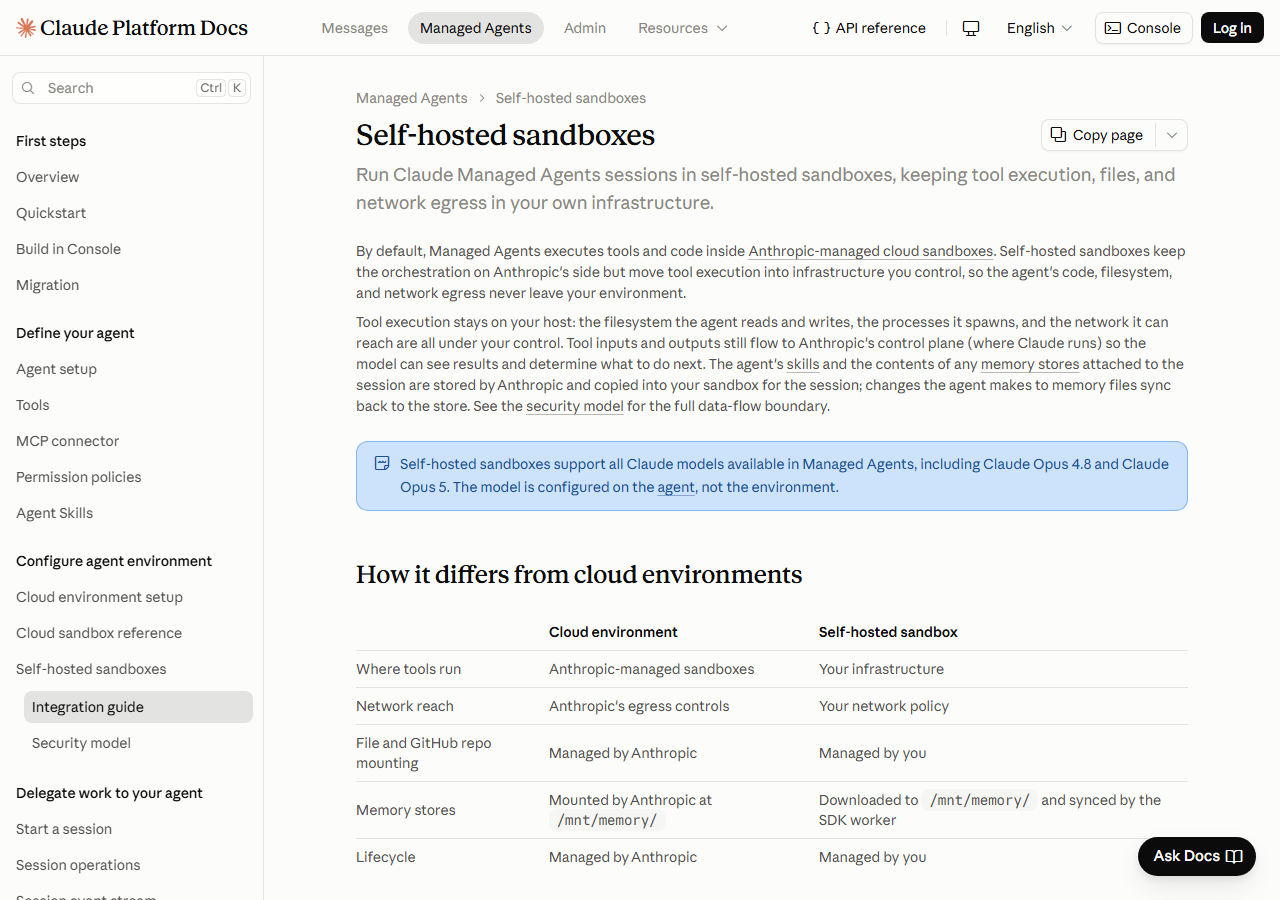Viewport: 1280px width, 900px height.
Task: Click the Ask Docs book icon
Action: (x=1234, y=856)
